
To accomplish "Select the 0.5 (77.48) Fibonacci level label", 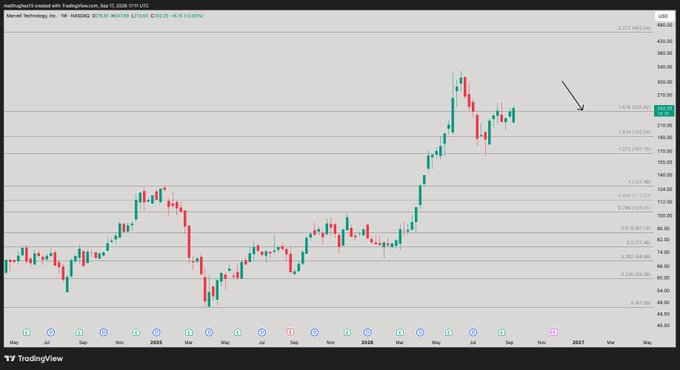I will coord(638,243).
